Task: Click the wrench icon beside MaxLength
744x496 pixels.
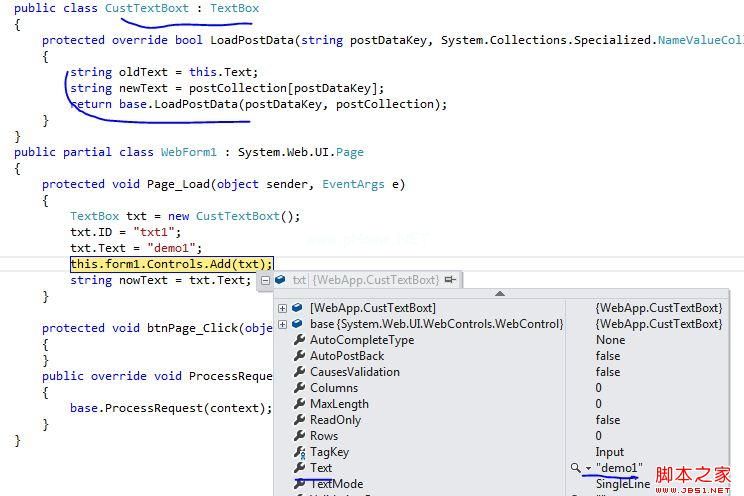Action: coord(299,404)
